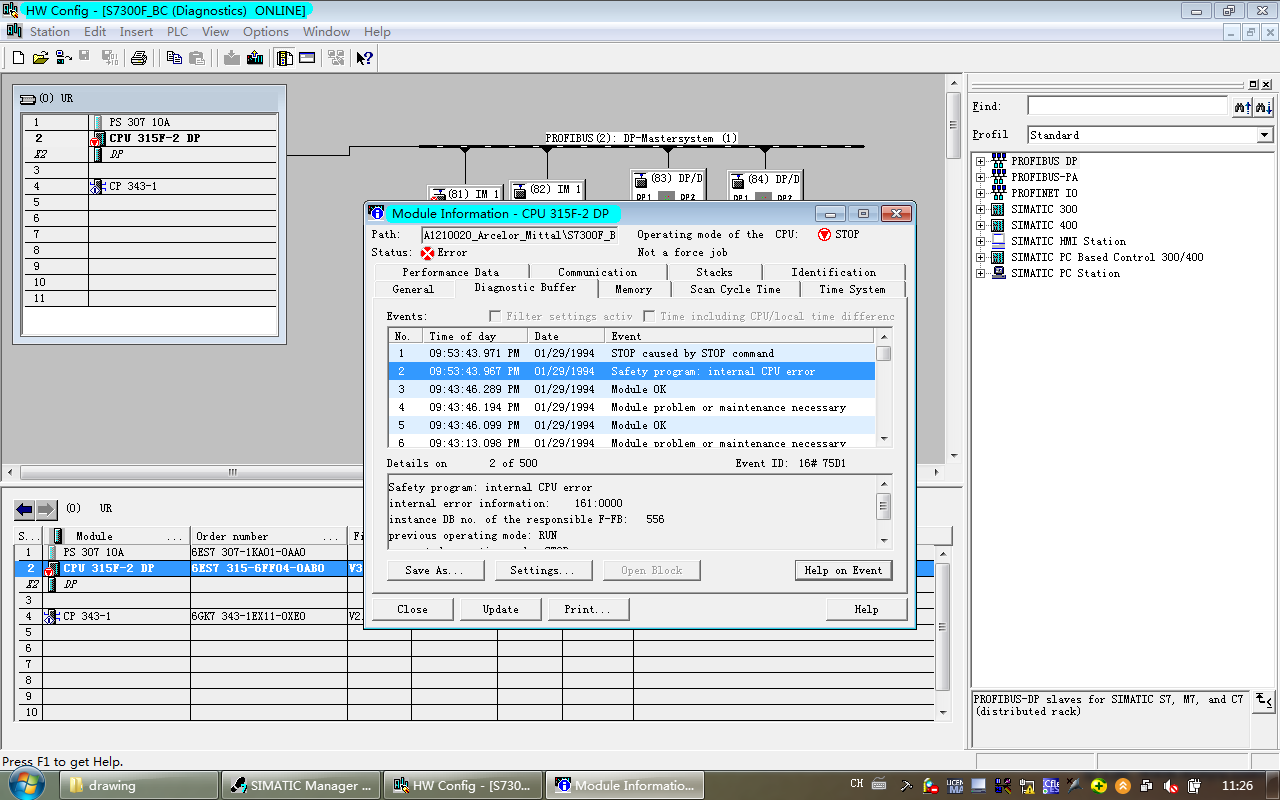
Task: Toggle the Filter settings active checkbox
Action: click(x=495, y=316)
